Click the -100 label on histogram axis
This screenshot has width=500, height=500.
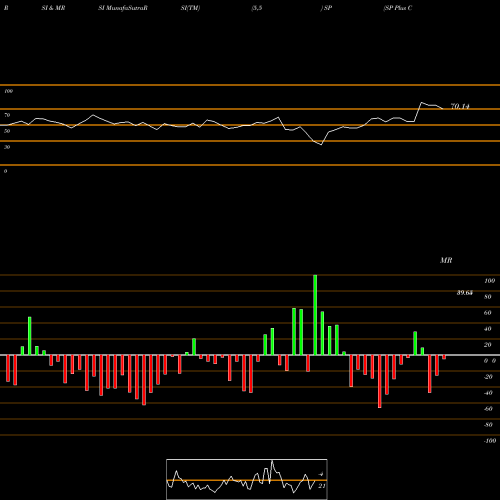490,441
